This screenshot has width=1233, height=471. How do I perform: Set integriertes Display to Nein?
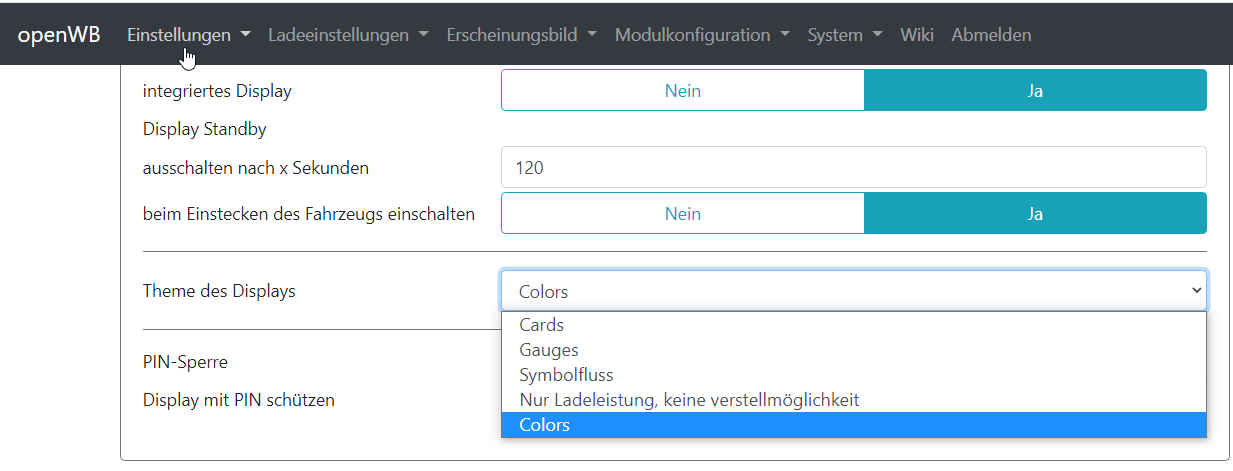(x=682, y=90)
